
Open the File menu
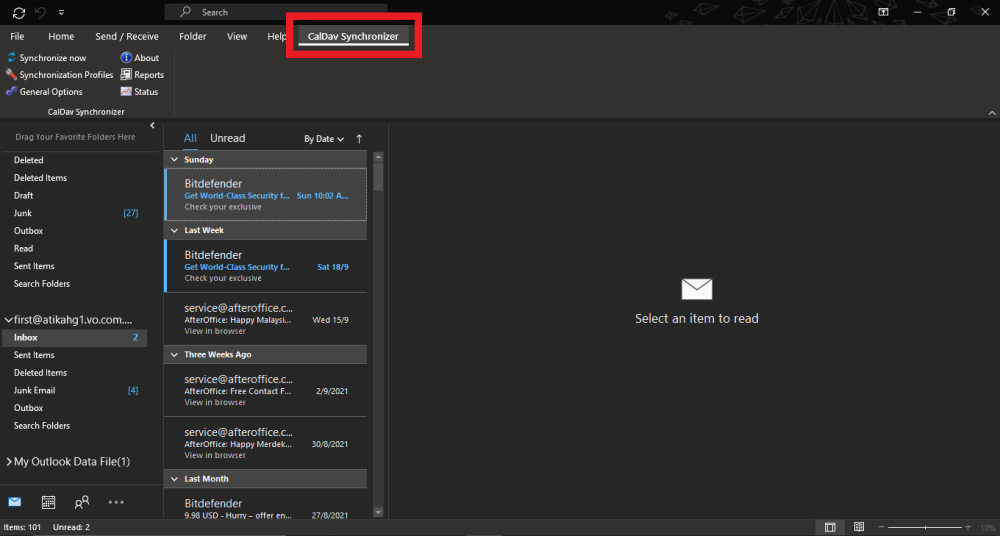pyautogui.click(x=17, y=37)
